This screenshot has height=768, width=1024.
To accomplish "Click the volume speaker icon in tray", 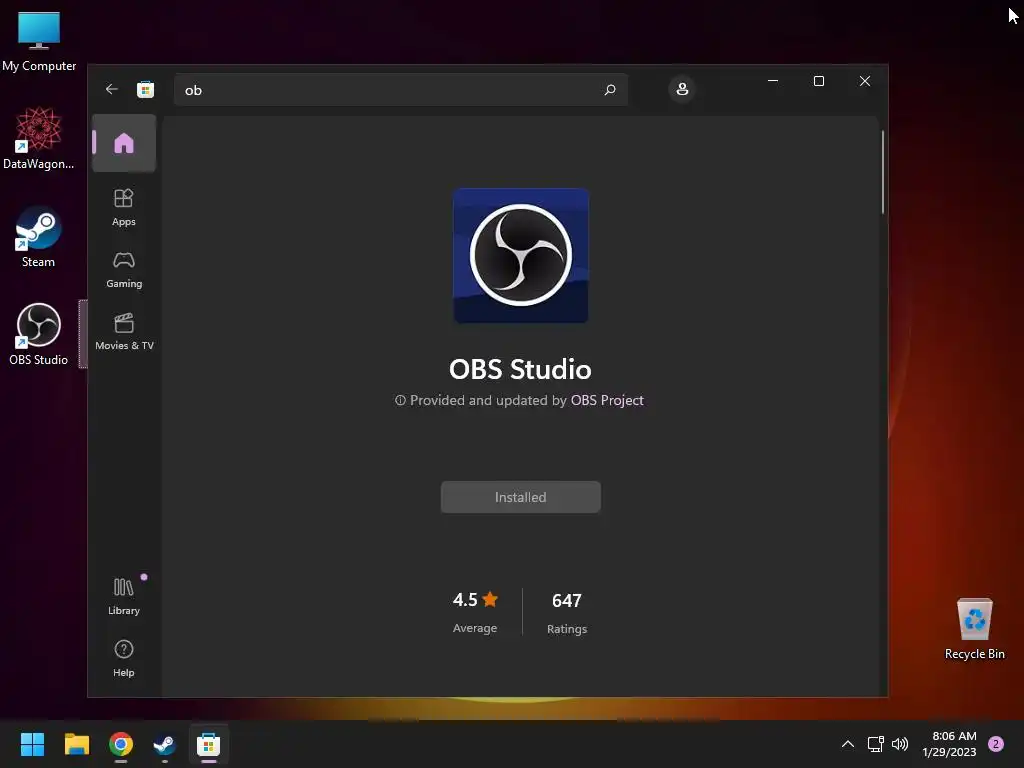I will (900, 744).
